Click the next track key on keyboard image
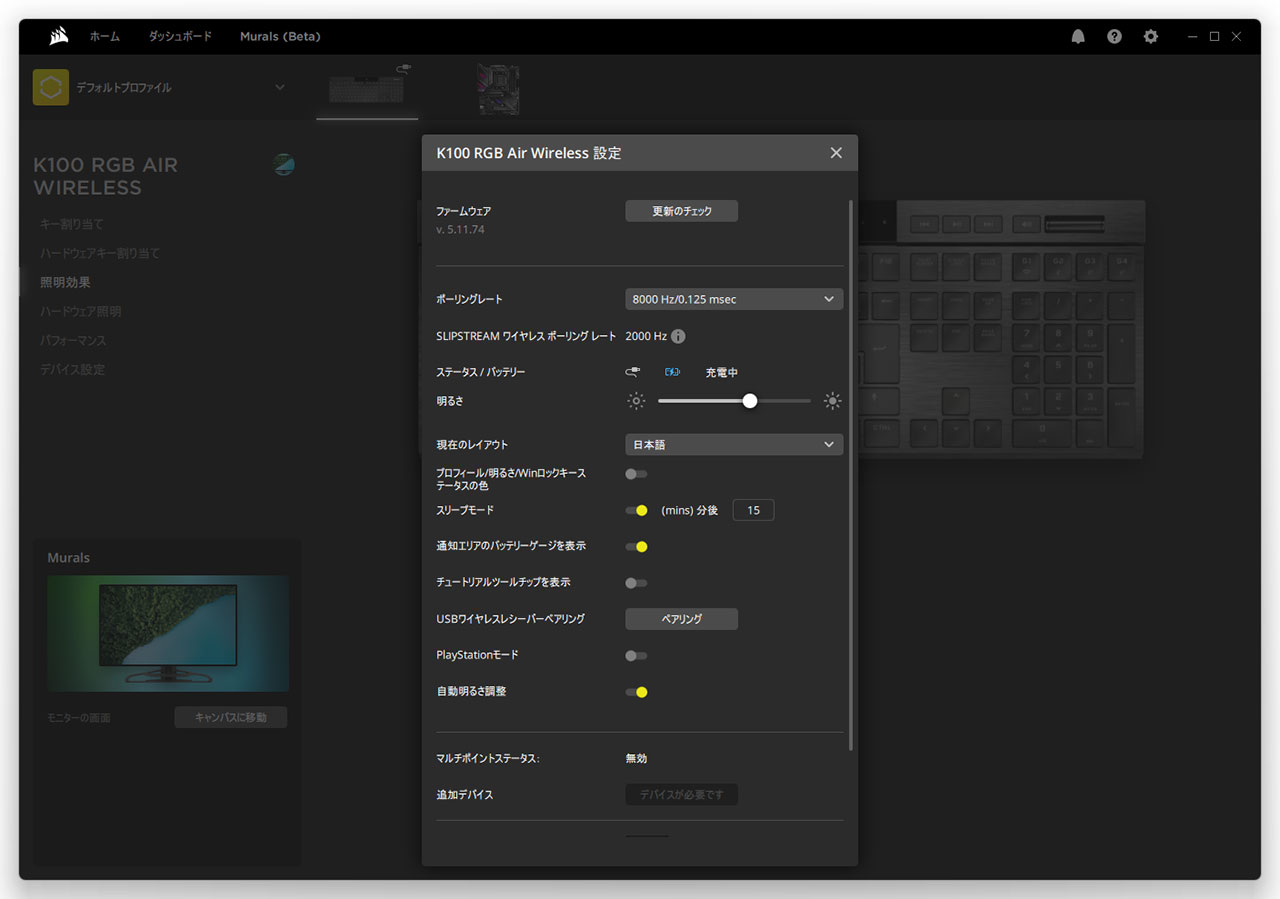Image resolution: width=1280 pixels, height=899 pixels. pyautogui.click(x=987, y=224)
